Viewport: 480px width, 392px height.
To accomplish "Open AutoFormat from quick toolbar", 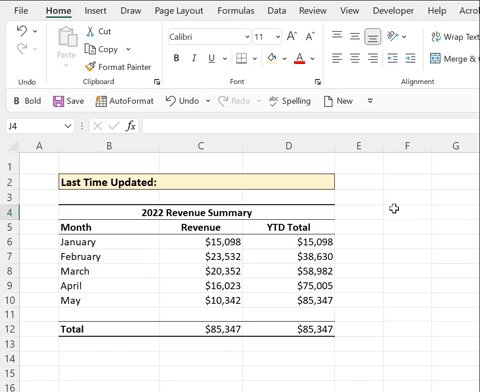I will tap(124, 101).
